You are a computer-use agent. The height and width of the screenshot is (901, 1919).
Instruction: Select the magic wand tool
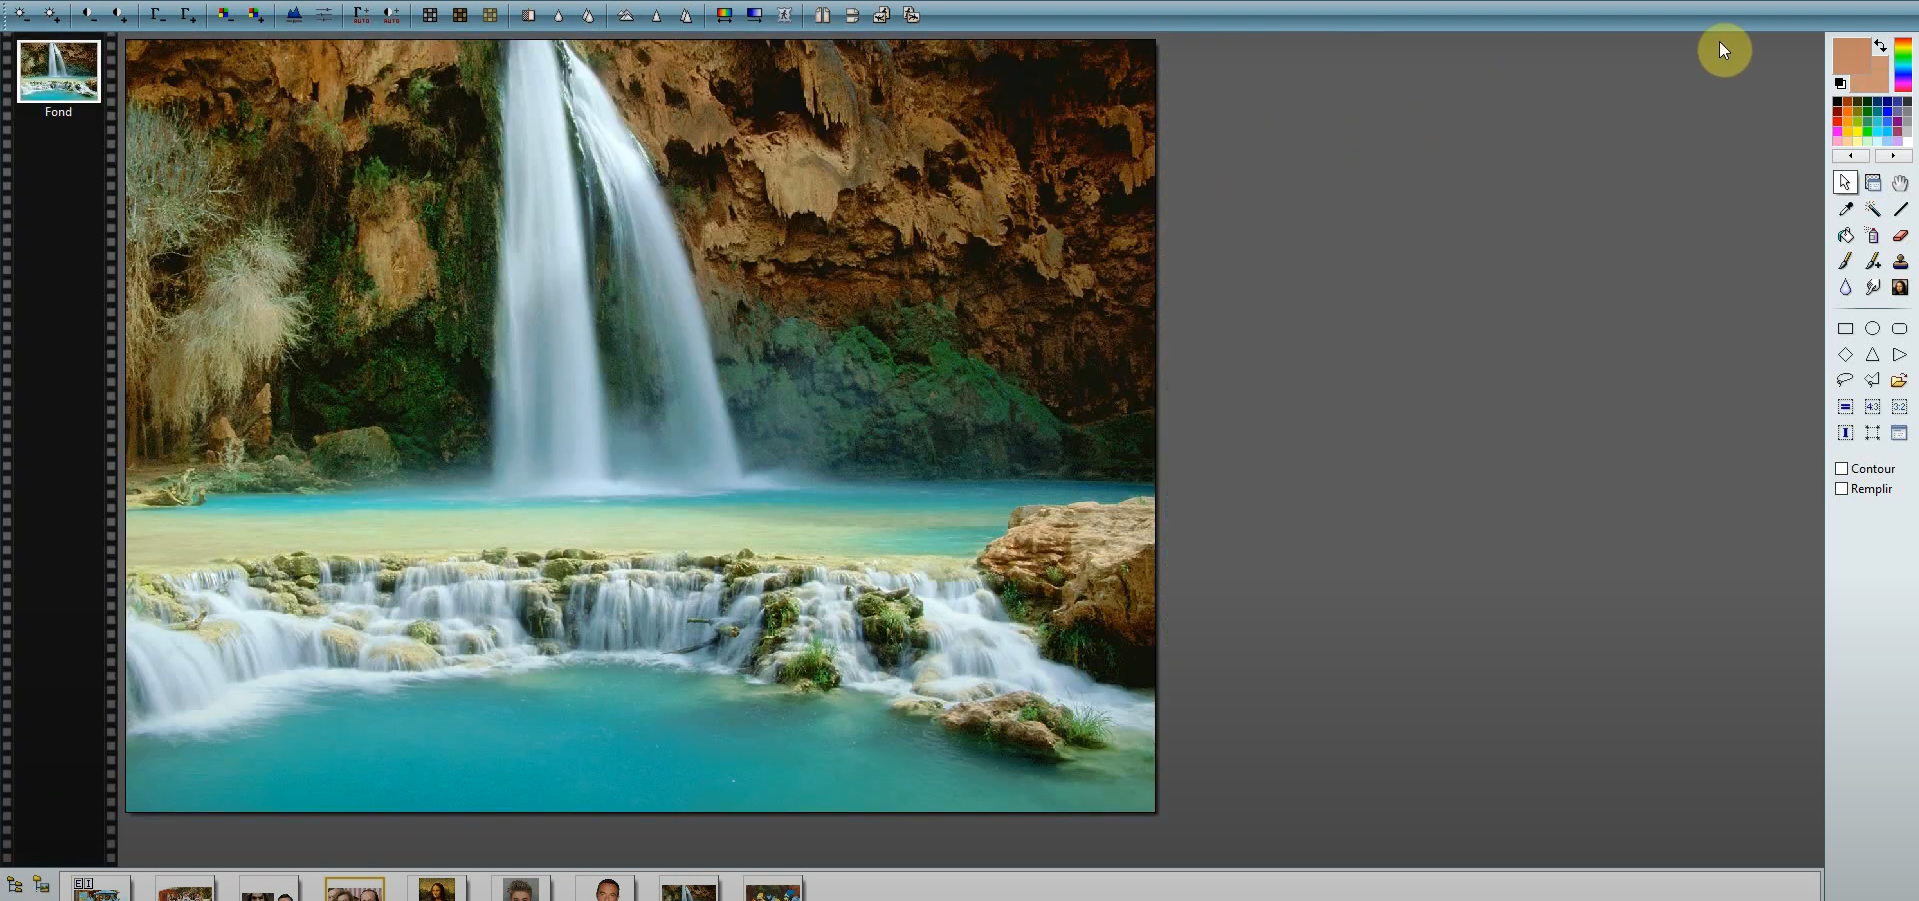pos(1872,209)
